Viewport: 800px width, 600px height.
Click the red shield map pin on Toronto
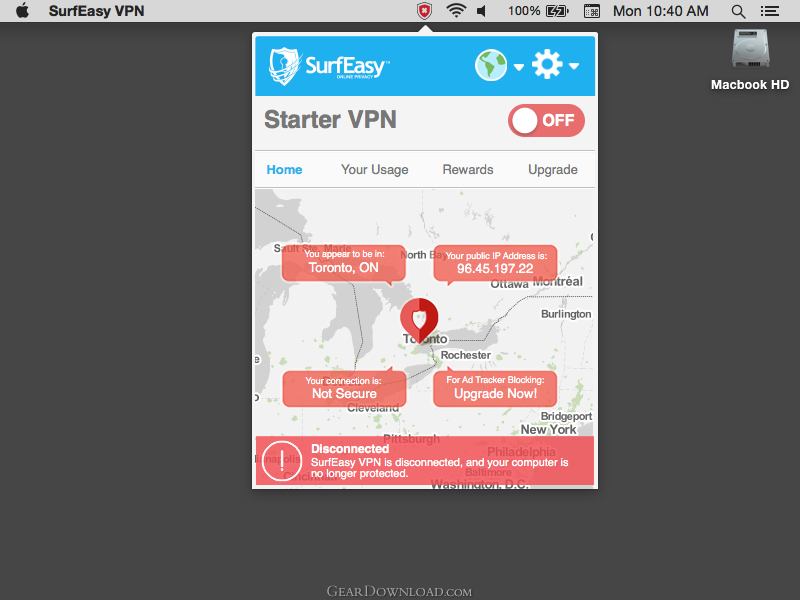(419, 320)
